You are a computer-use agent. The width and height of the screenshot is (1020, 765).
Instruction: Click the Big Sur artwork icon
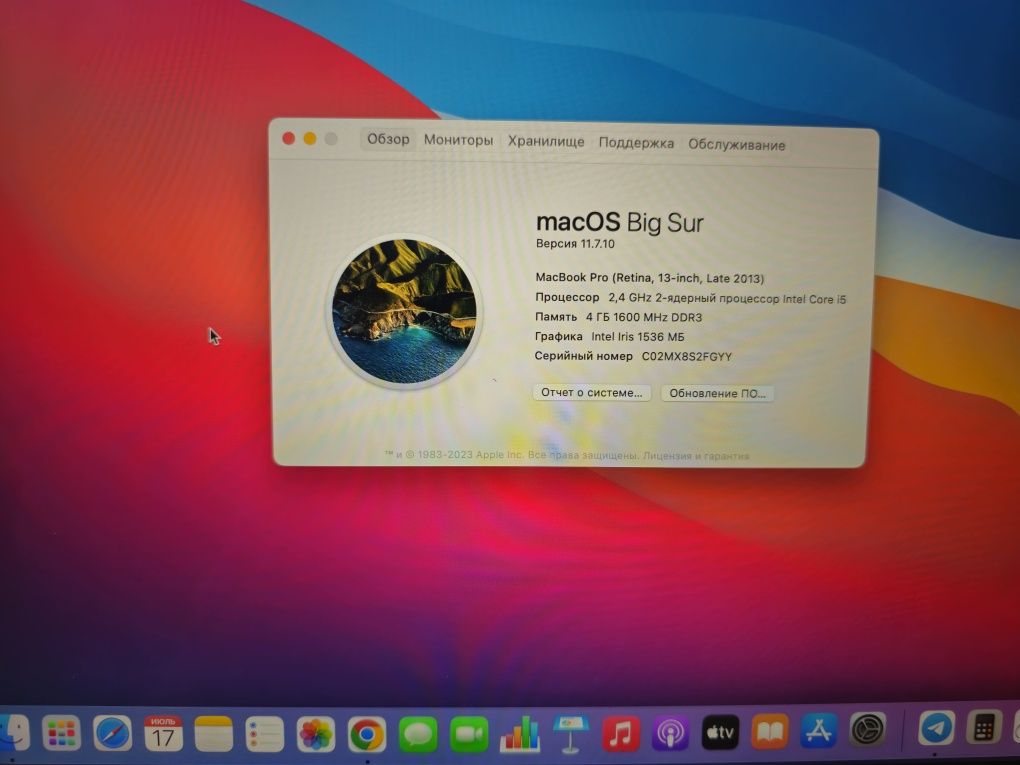click(x=404, y=312)
